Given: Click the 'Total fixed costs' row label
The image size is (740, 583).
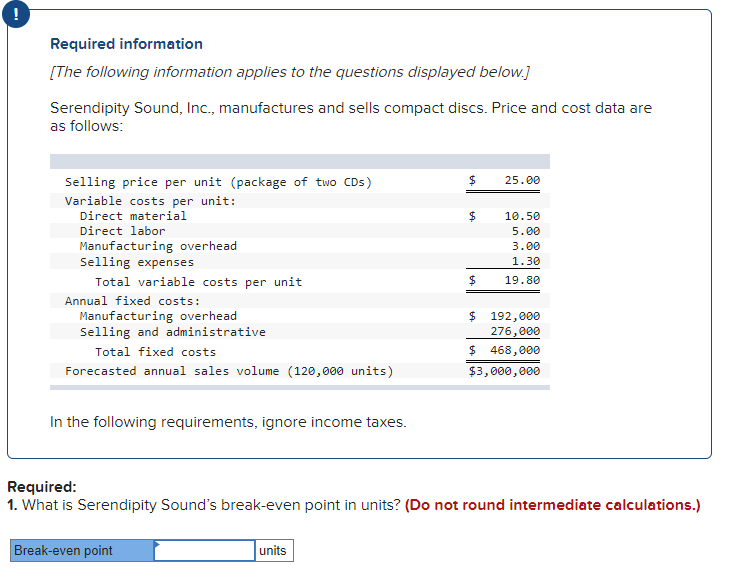Looking at the screenshot, I should pos(155,352).
